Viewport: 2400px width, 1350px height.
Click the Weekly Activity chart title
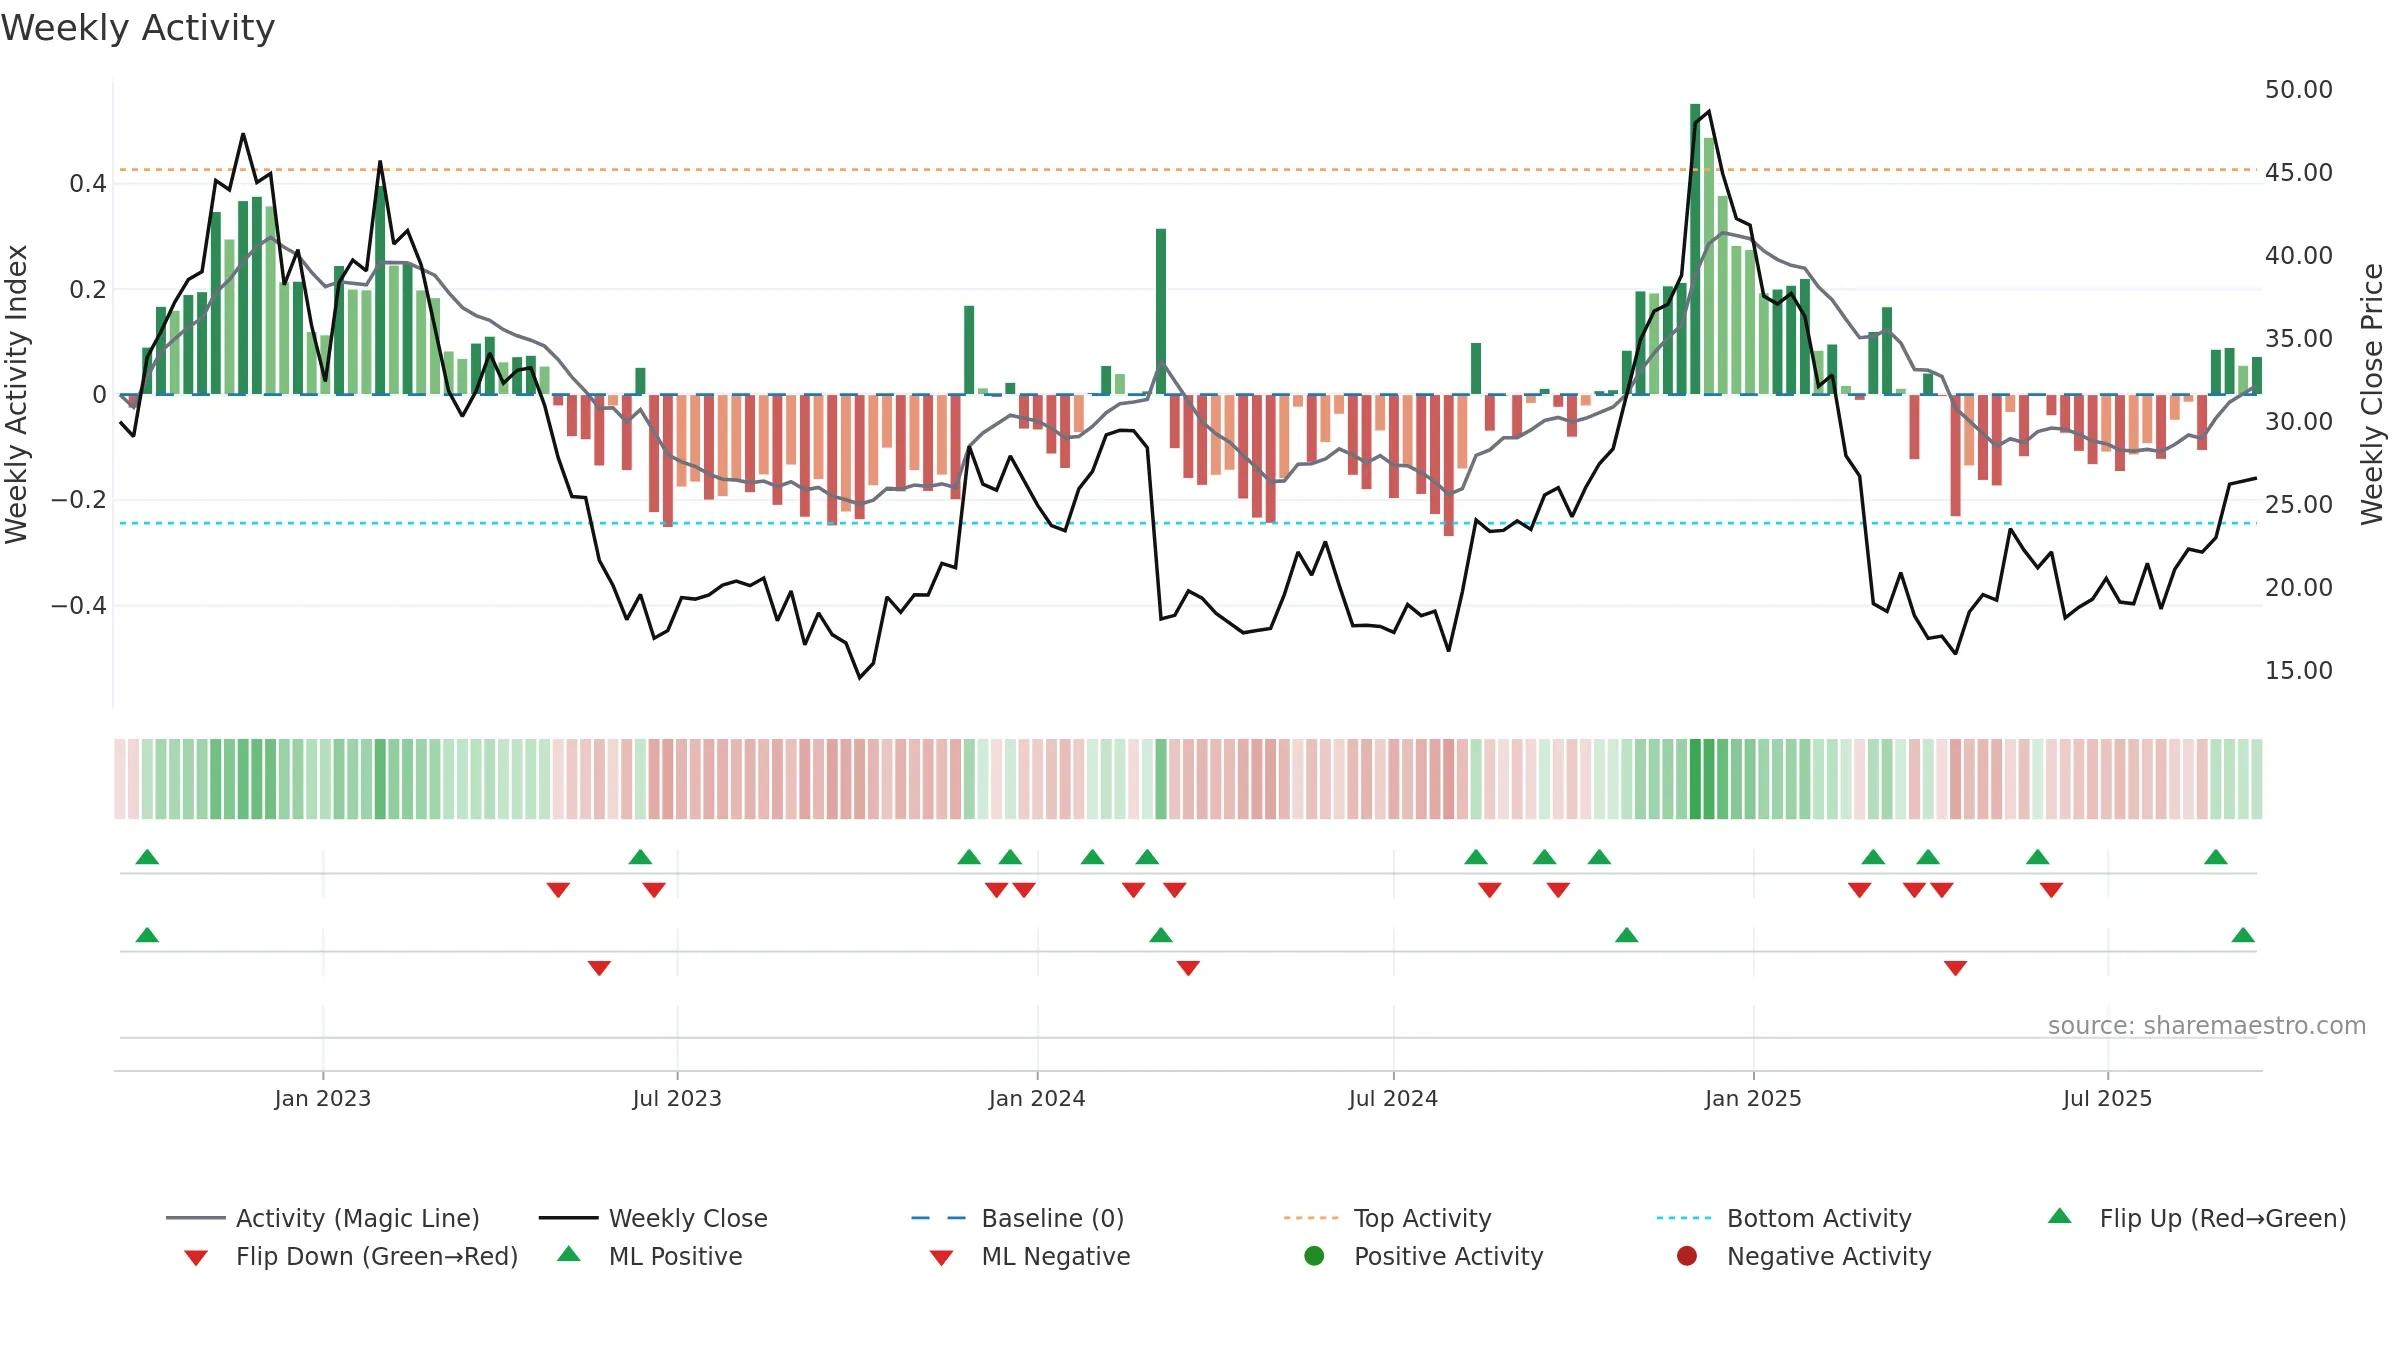coord(138,28)
